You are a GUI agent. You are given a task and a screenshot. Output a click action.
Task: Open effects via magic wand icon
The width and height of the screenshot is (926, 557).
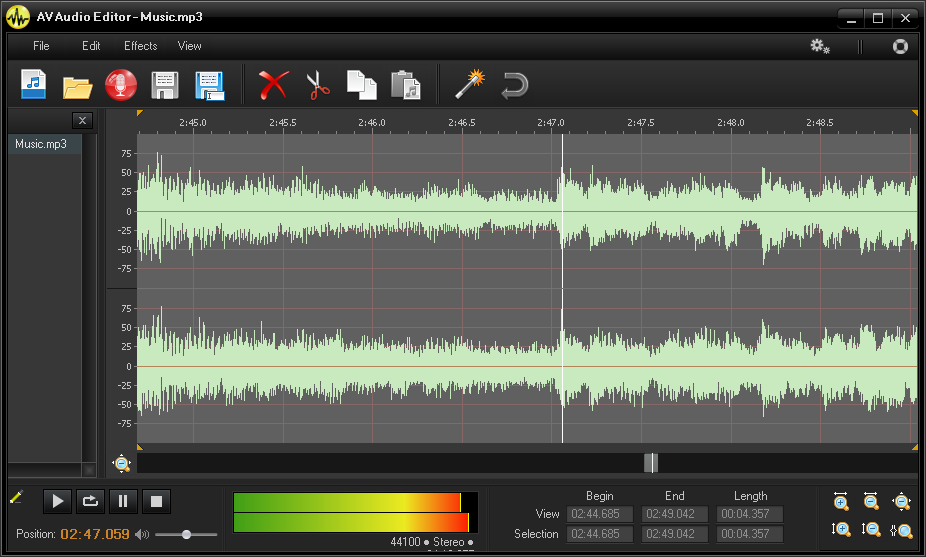point(470,84)
